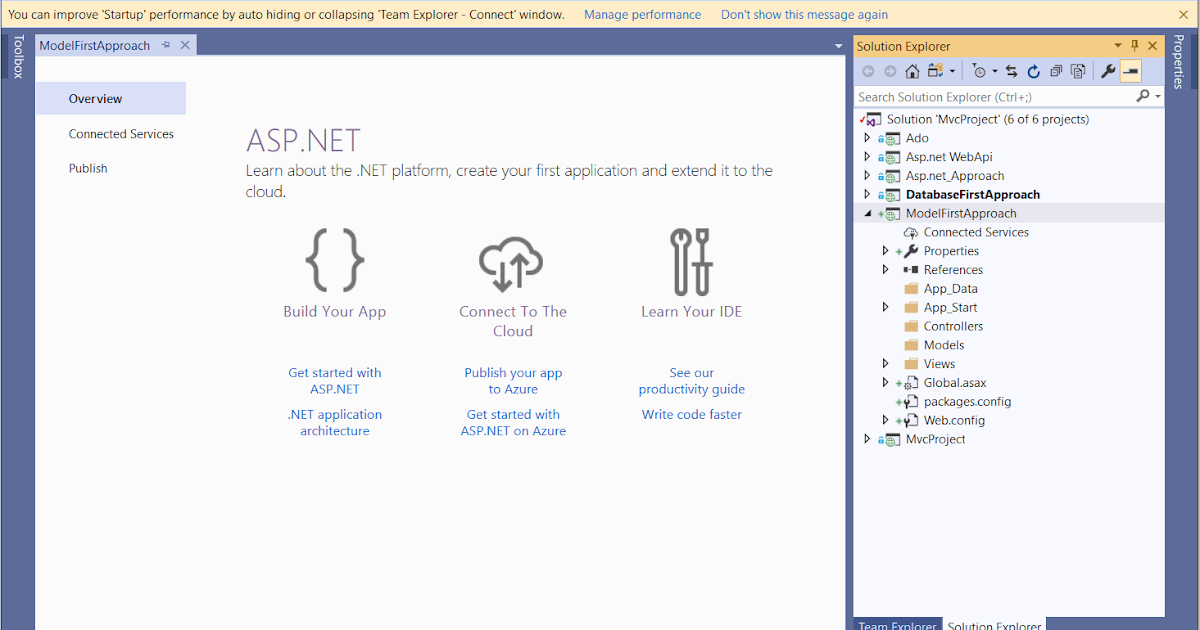Pin the ModelFirstApproach document tab
1200x630 pixels.
(165, 45)
